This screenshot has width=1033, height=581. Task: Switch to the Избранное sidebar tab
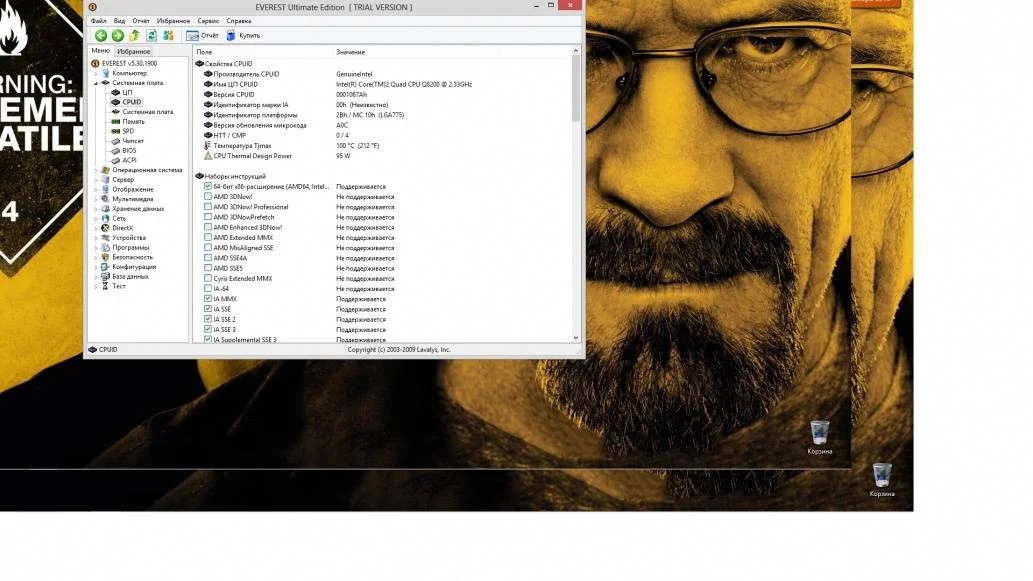[x=134, y=51]
